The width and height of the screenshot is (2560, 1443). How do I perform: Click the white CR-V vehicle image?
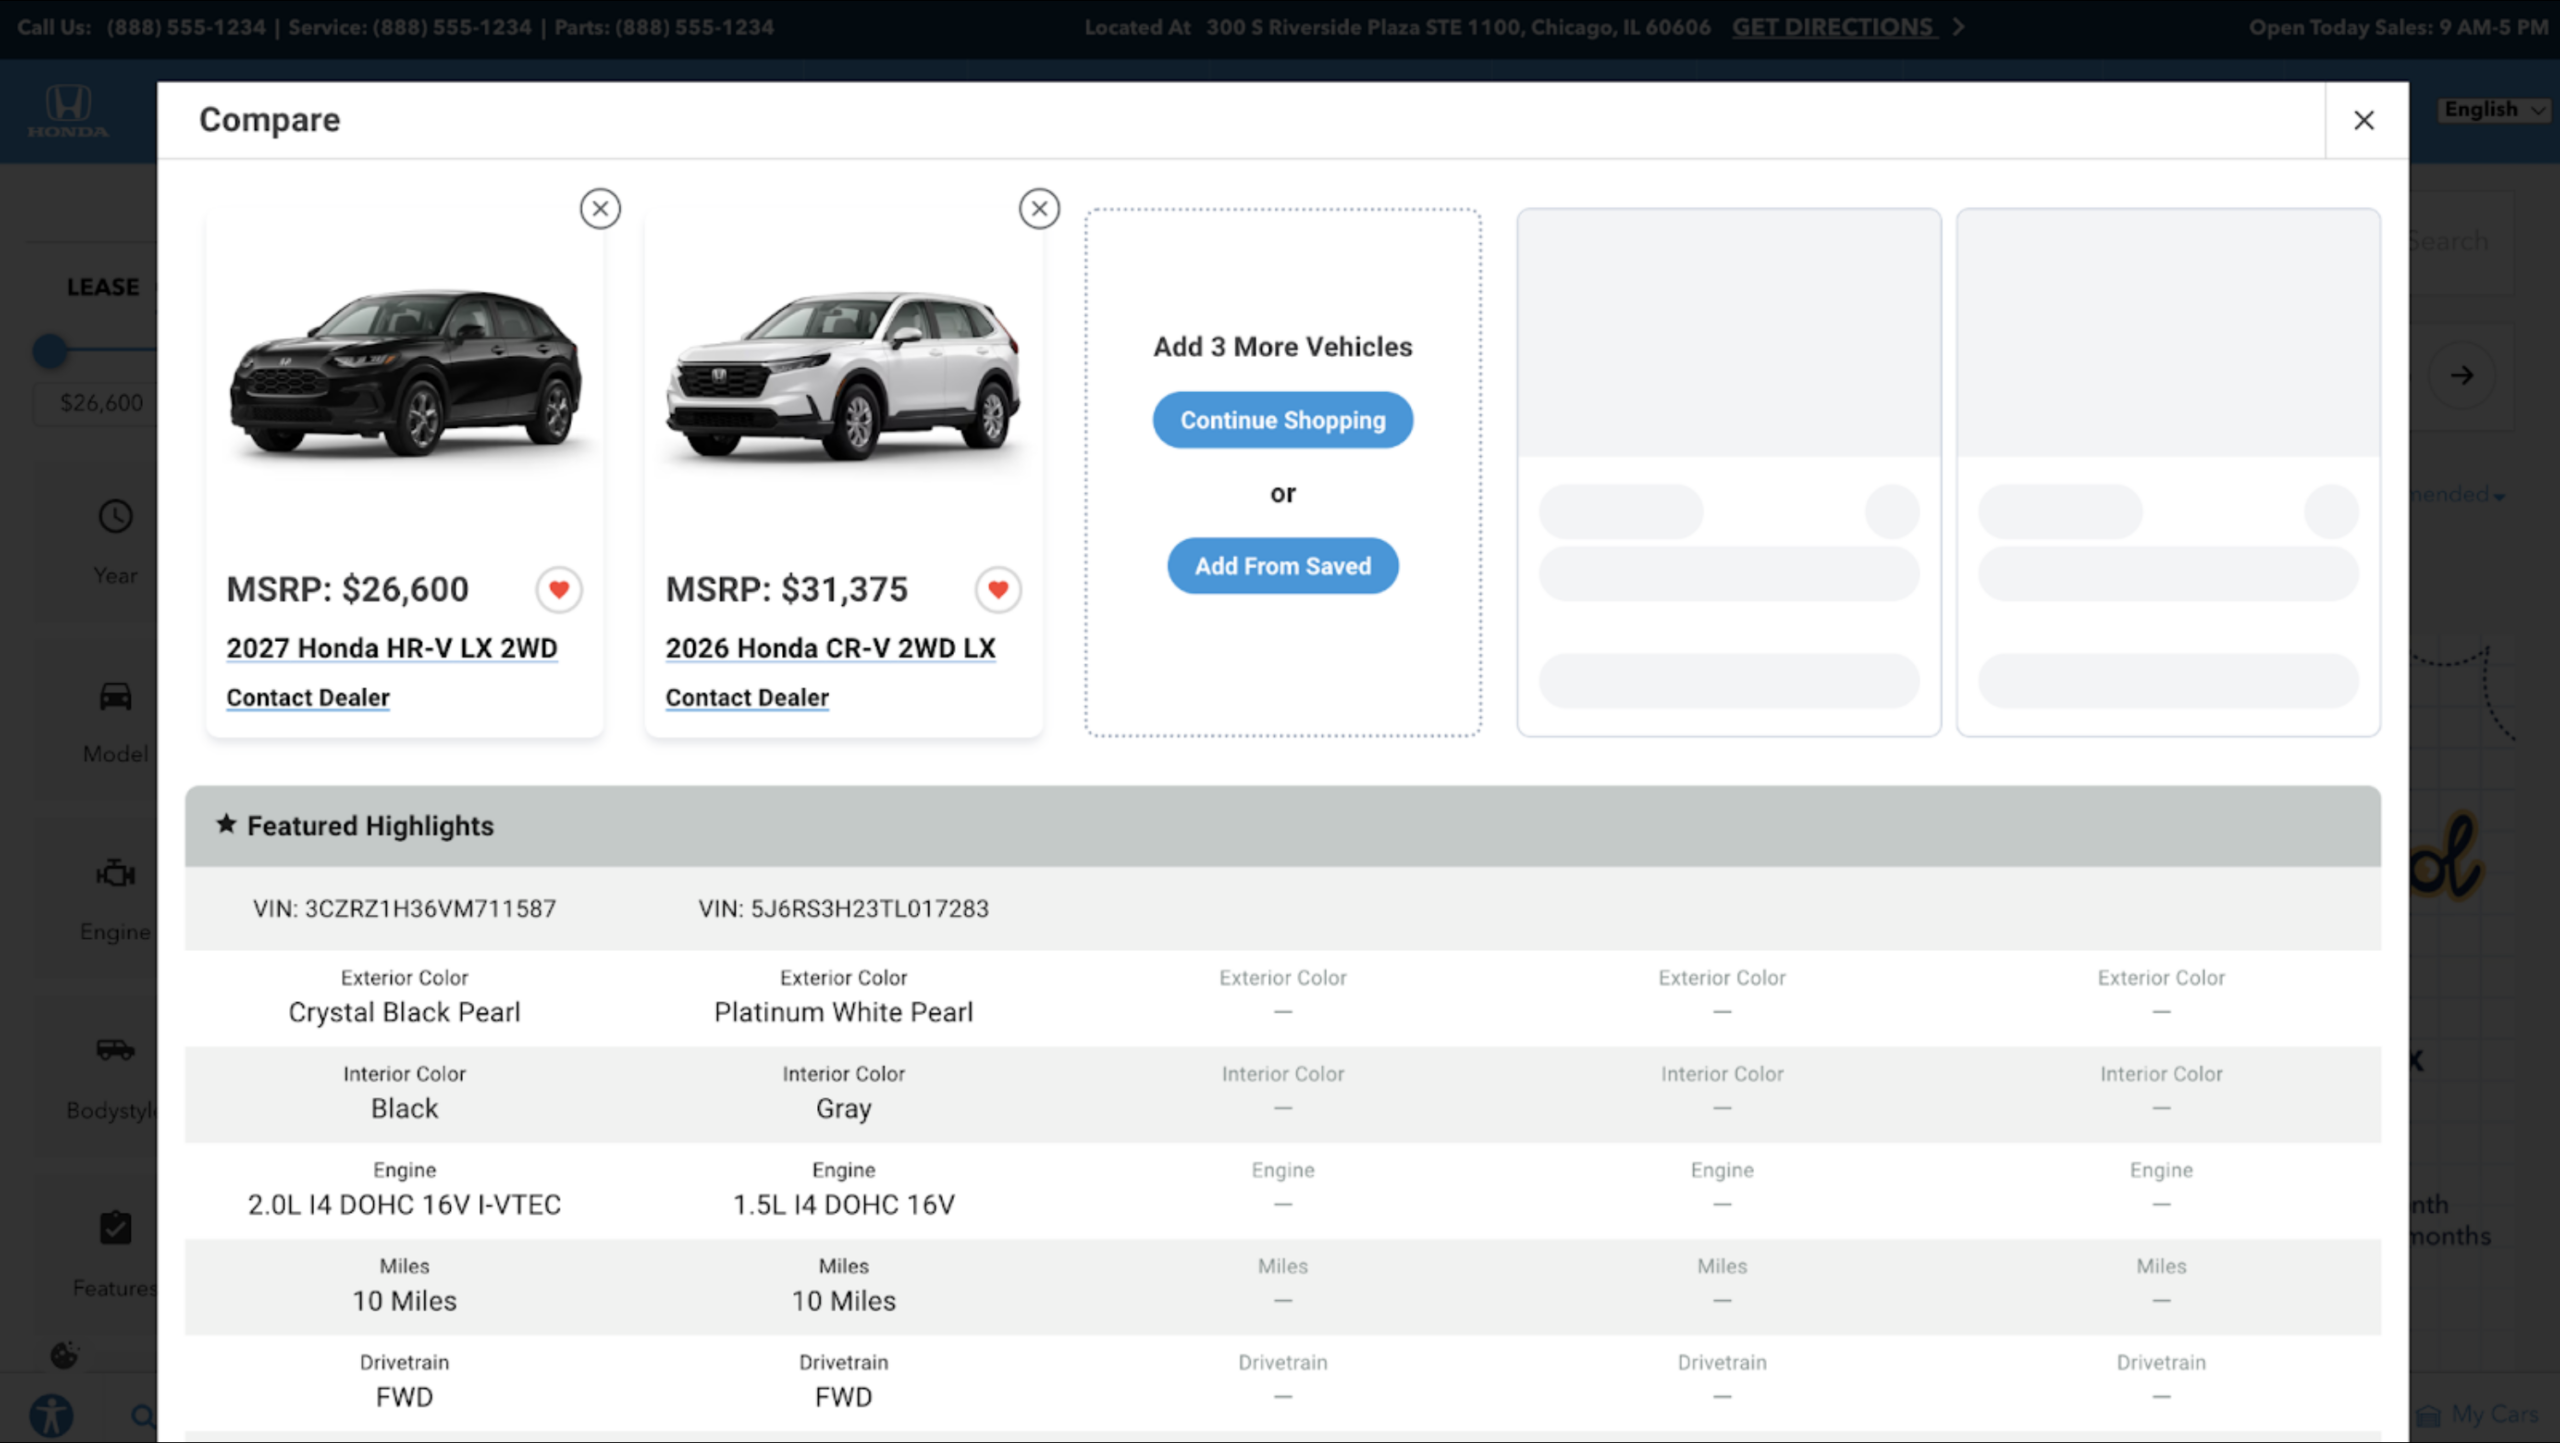coord(844,375)
